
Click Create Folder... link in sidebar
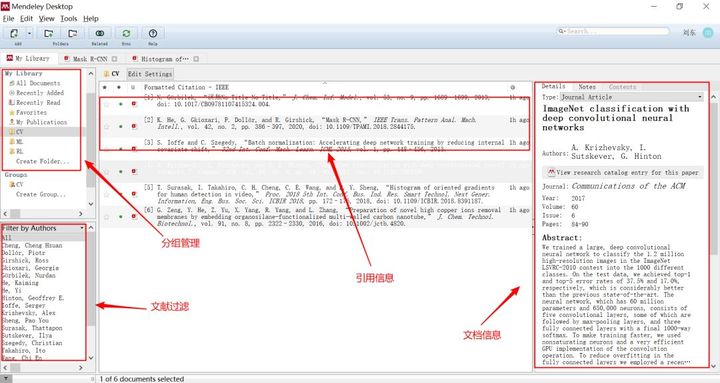click(42, 161)
